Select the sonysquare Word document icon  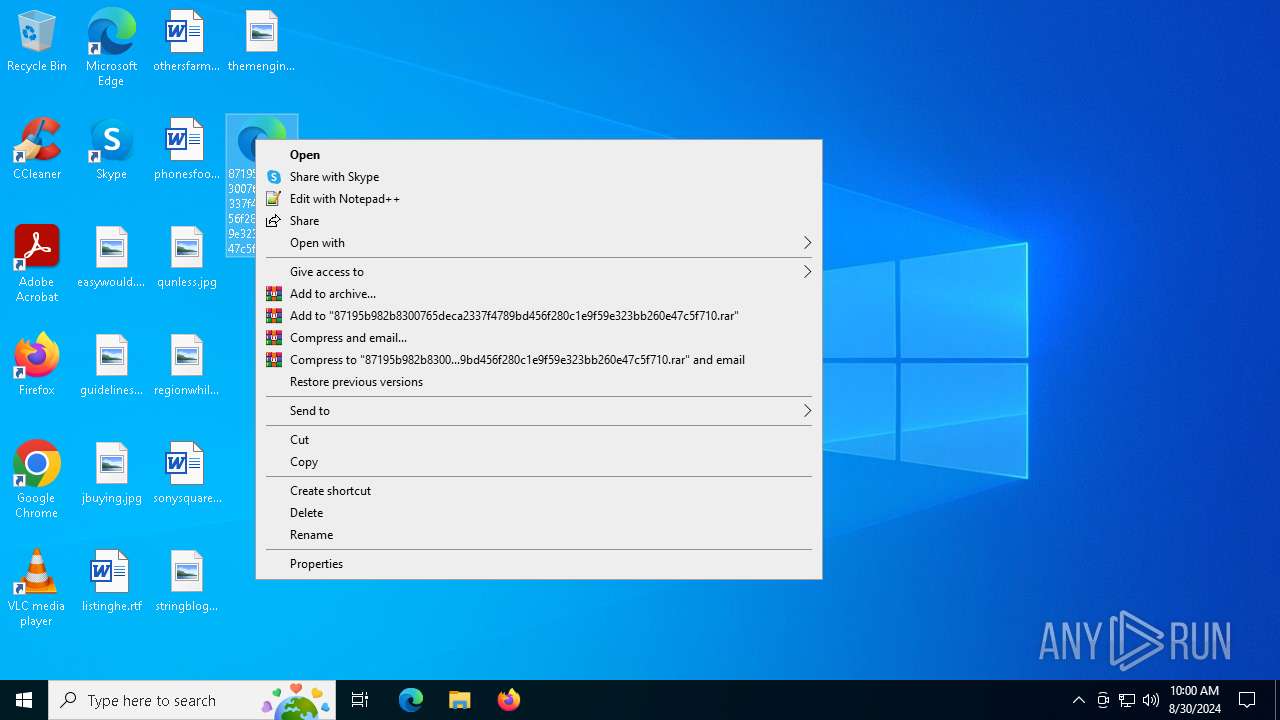click(x=186, y=474)
